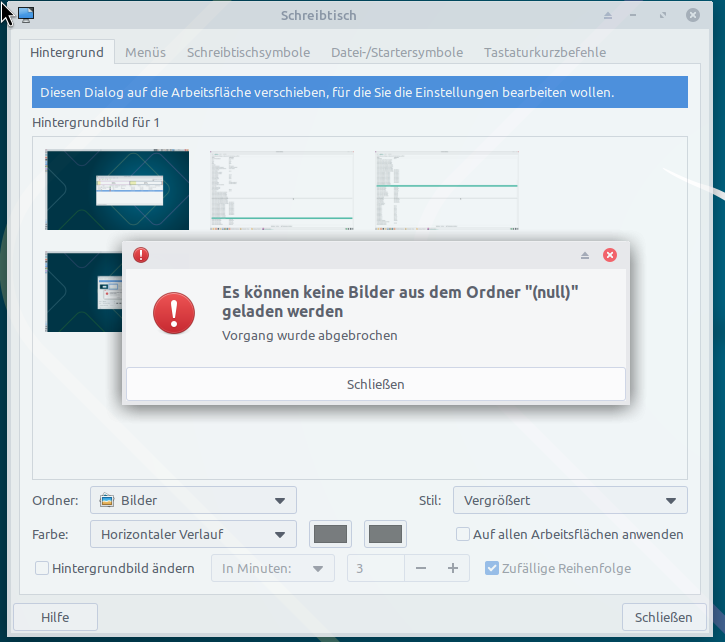Click the minus icon to decrease minutes

point(421,568)
